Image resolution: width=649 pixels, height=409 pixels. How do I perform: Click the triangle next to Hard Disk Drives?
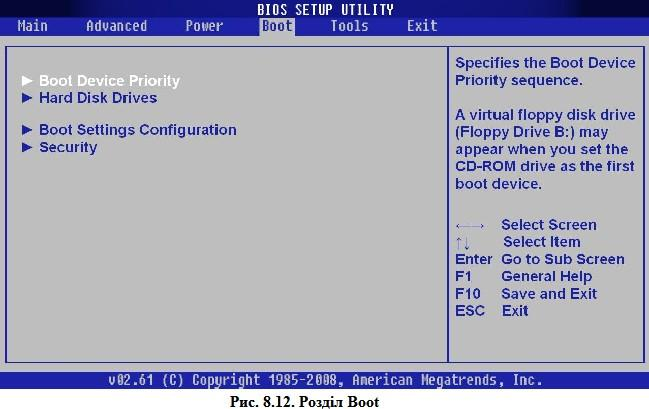[27, 98]
